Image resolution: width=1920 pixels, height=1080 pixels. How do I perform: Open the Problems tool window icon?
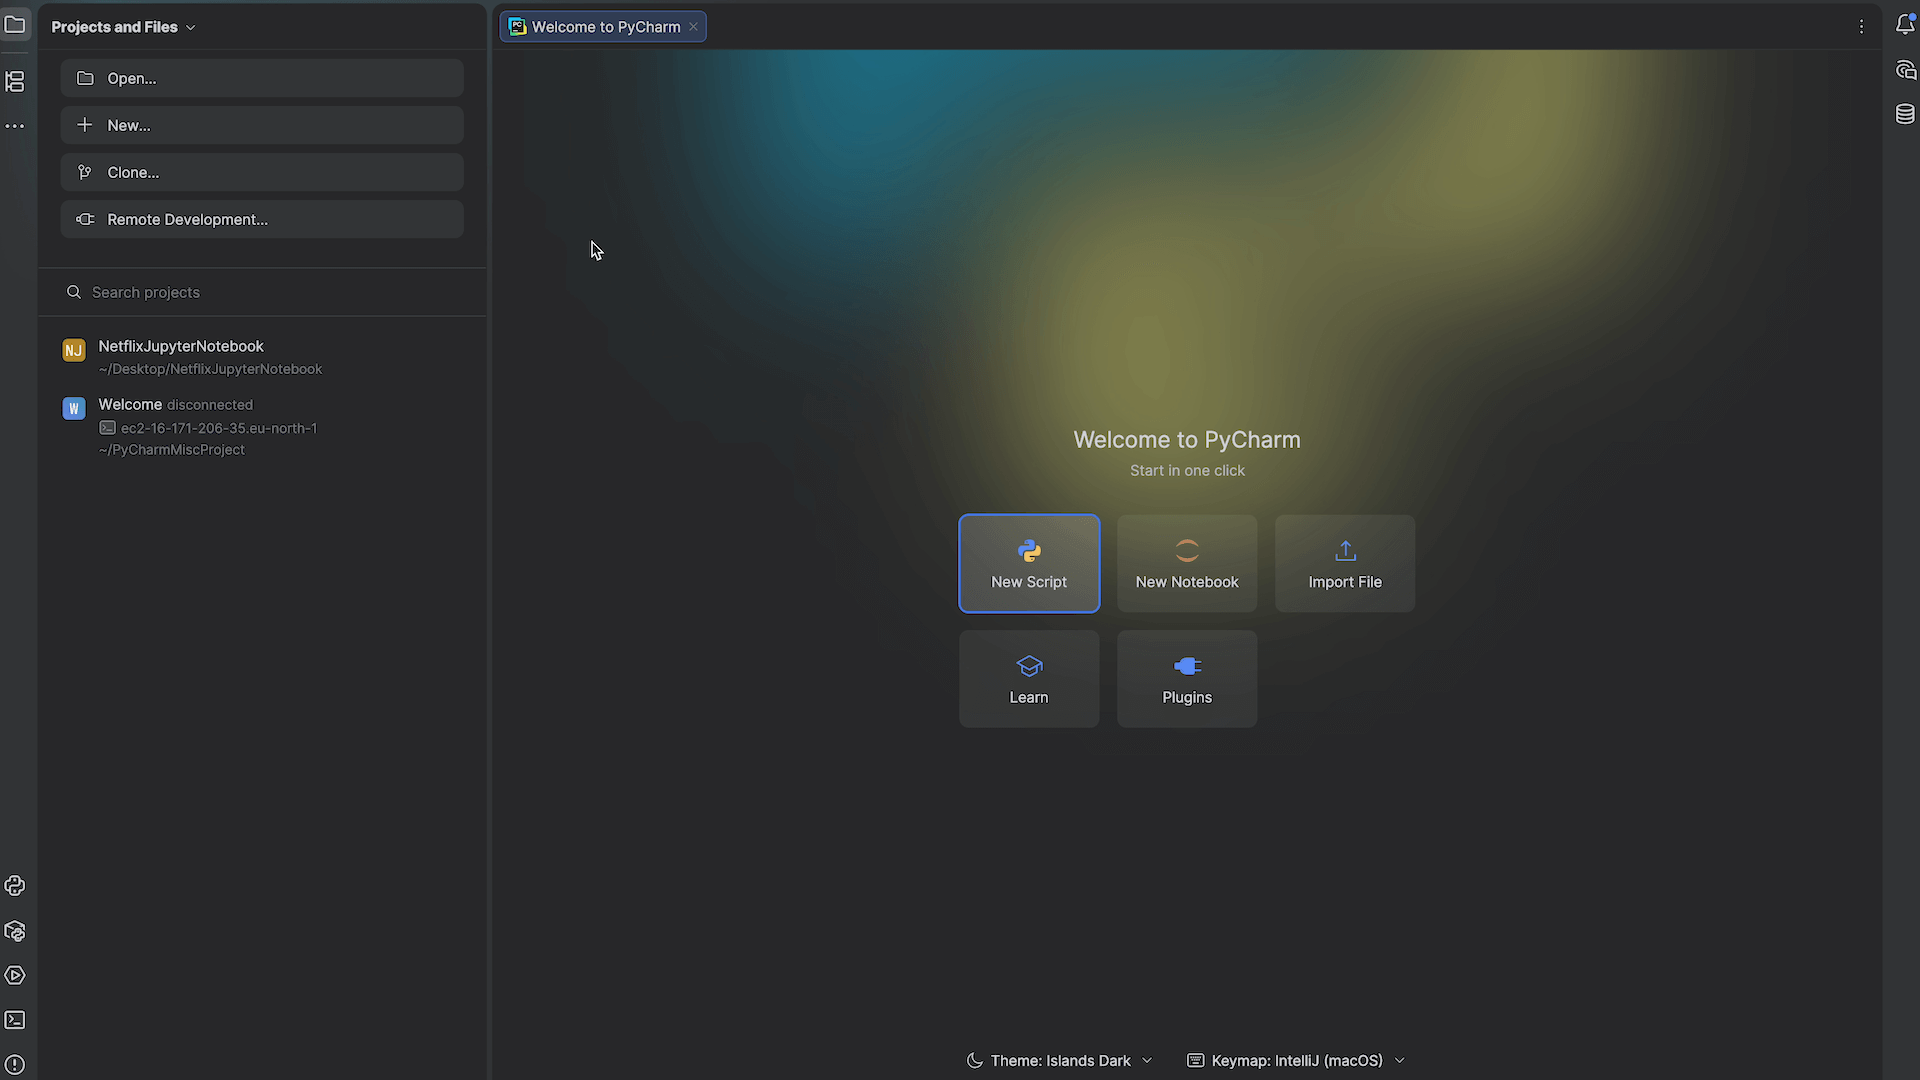[x=15, y=1064]
